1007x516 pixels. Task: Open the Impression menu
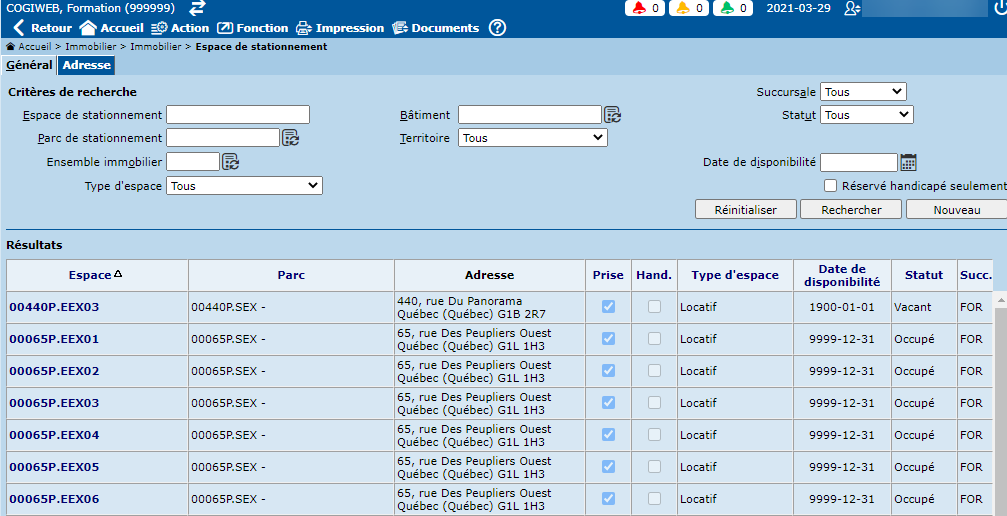click(339, 28)
